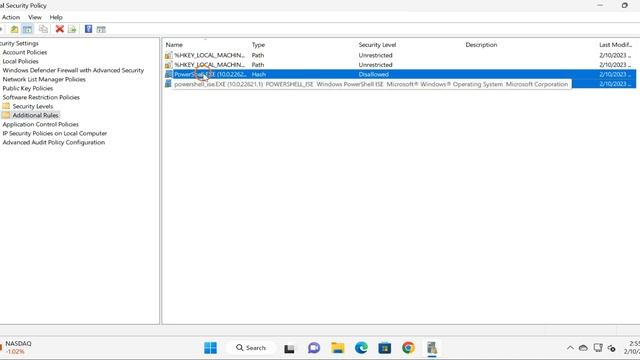This screenshot has height=360, width=640.
Task: Open Help via the blue question mark icon
Action: click(88, 29)
